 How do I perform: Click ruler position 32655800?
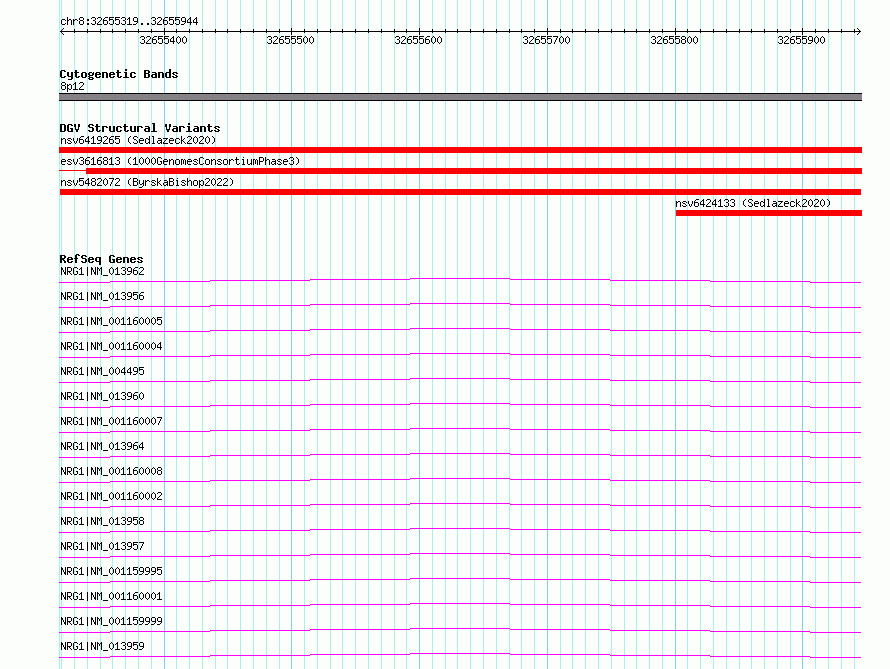pyautogui.click(x=674, y=40)
